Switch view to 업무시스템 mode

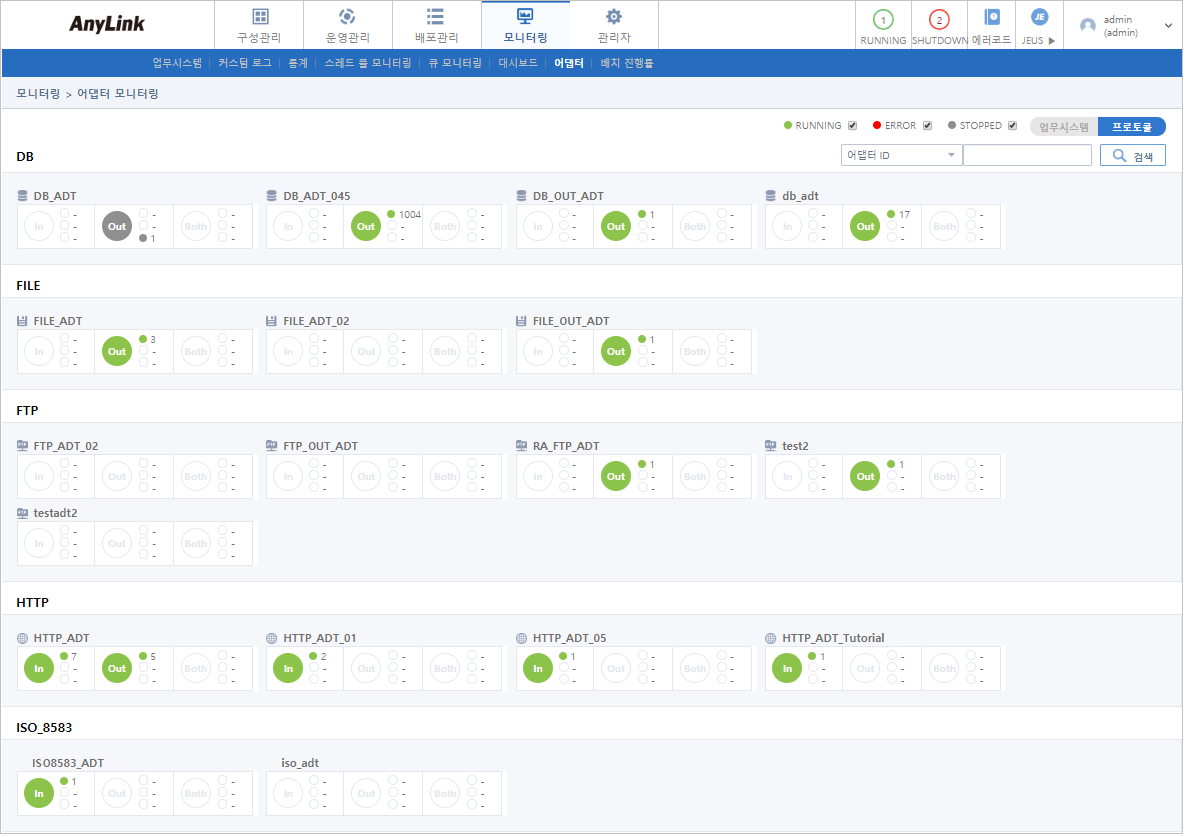pyautogui.click(x=1064, y=125)
